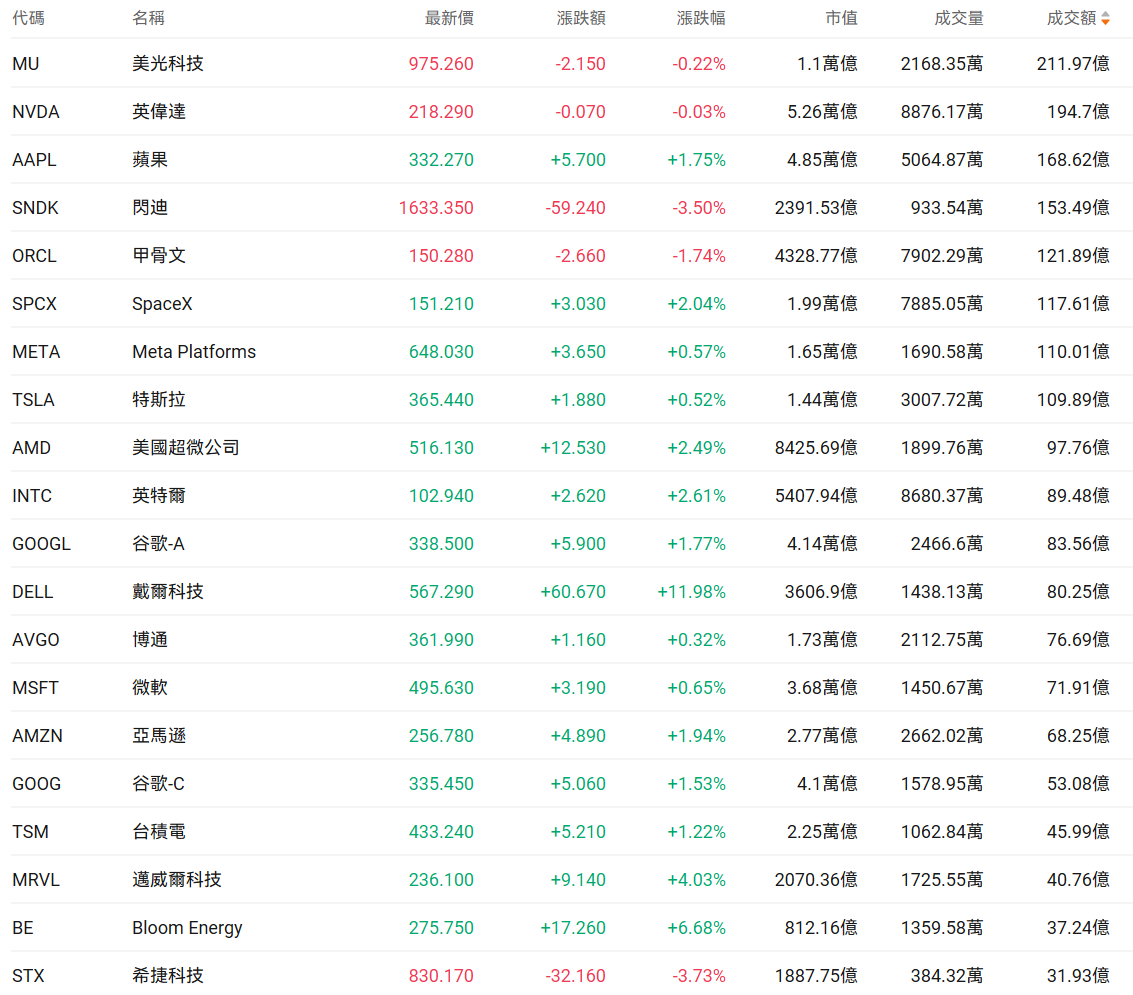Viewport: 1133px width, 995px height.
Task: Open the SNDK 閃迪 row
Action: 566,207
